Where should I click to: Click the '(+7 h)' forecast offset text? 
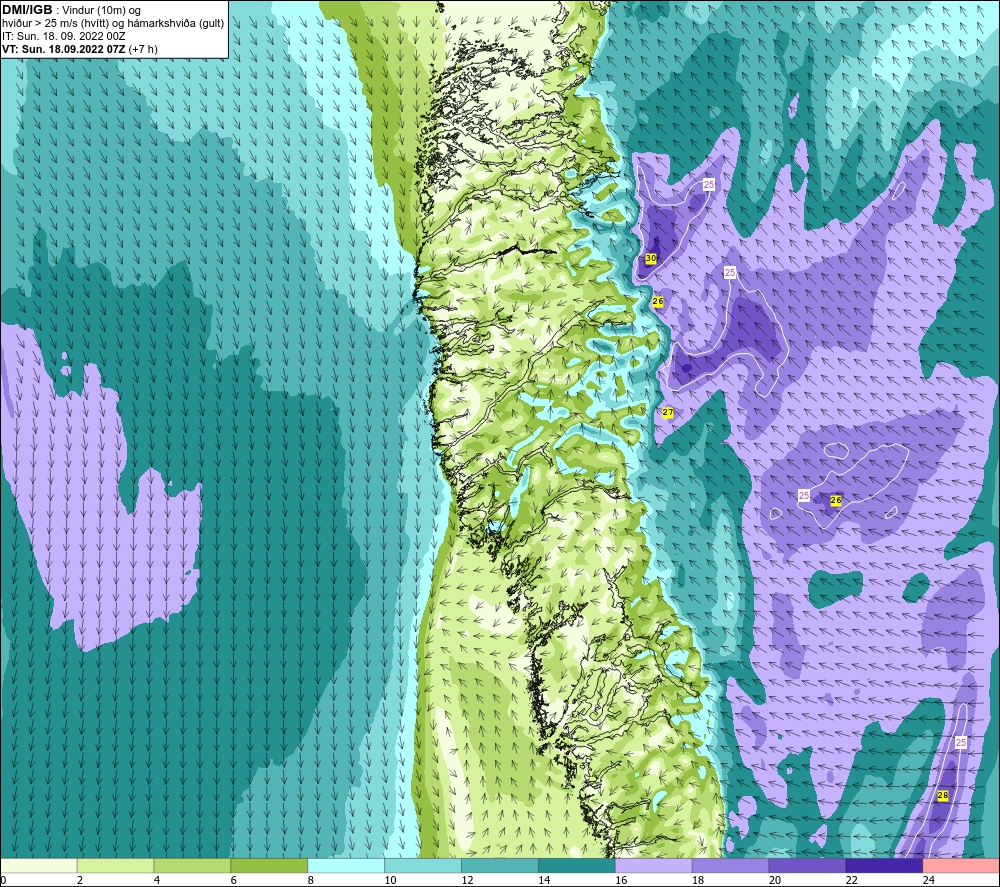click(x=143, y=49)
